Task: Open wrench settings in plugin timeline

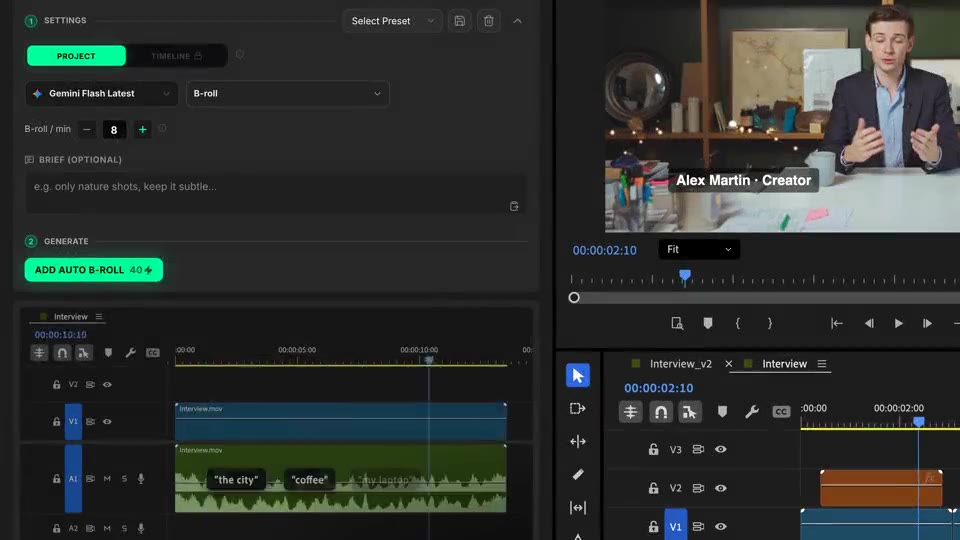Action: [x=130, y=353]
